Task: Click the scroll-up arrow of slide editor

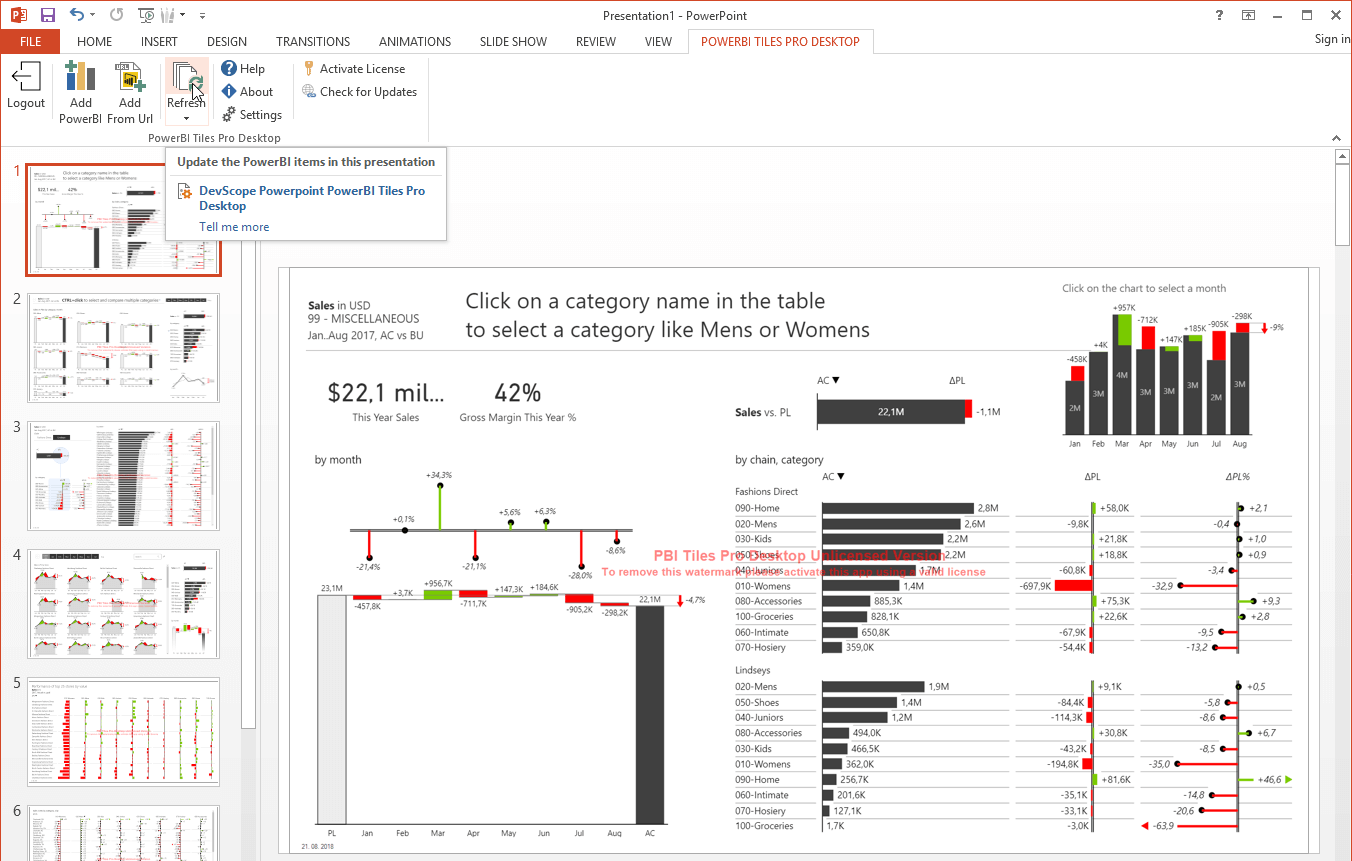Action: coord(1342,157)
